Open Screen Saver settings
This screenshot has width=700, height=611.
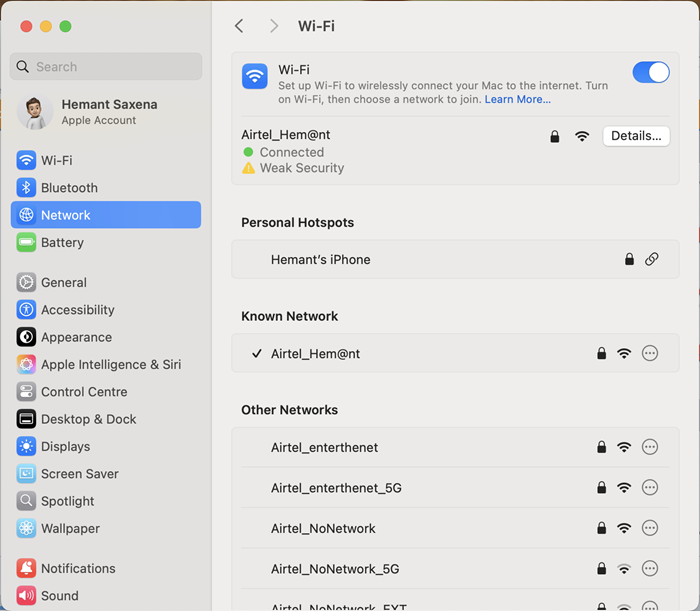[106, 474]
